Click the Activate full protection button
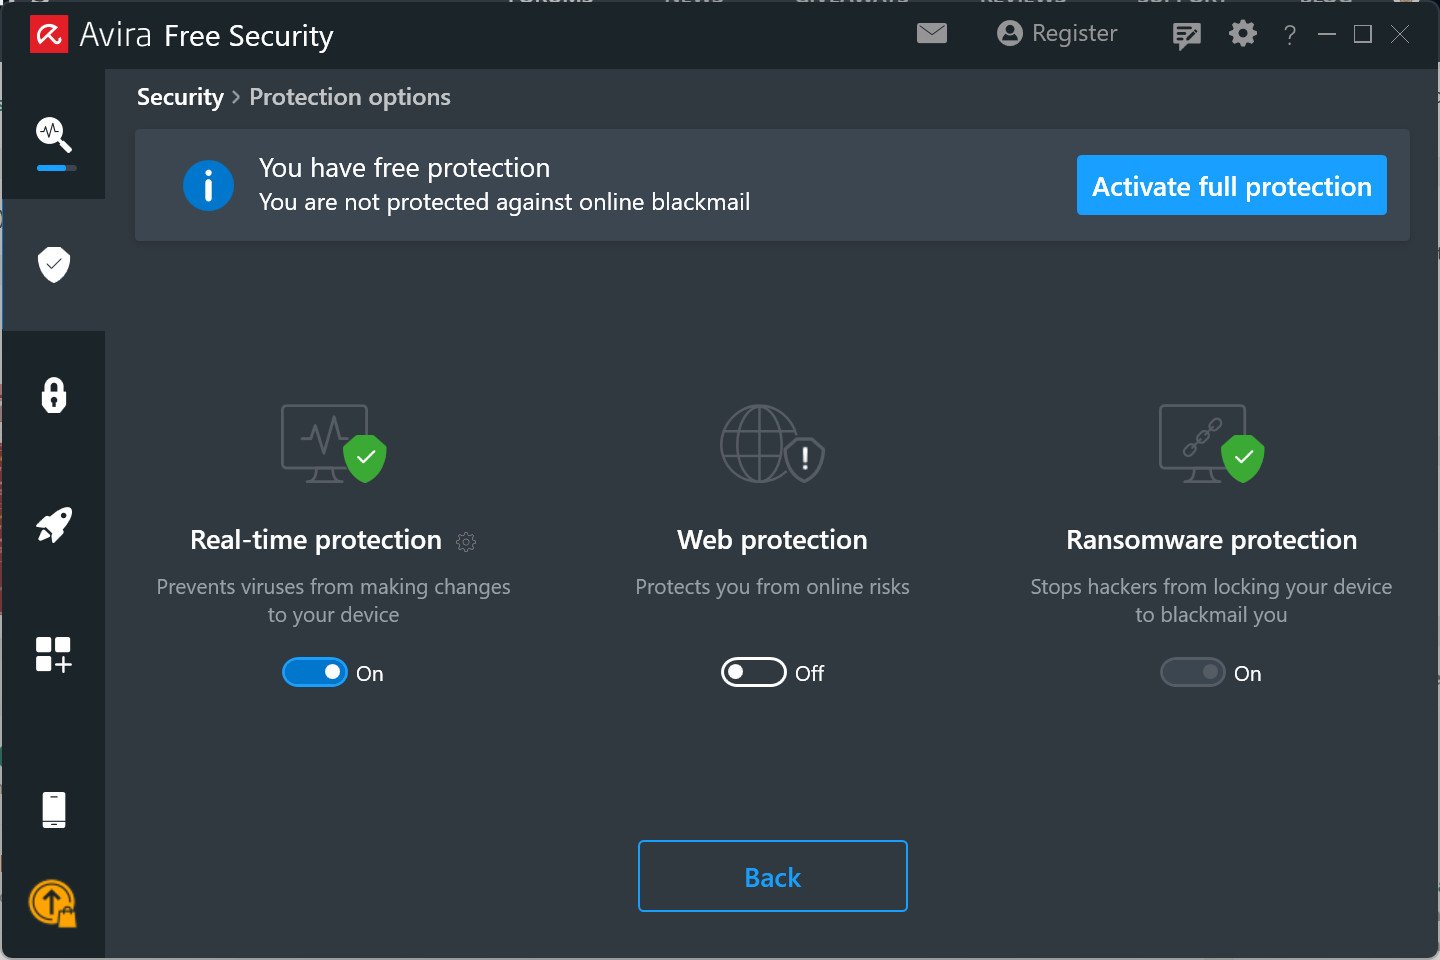 tap(1231, 186)
